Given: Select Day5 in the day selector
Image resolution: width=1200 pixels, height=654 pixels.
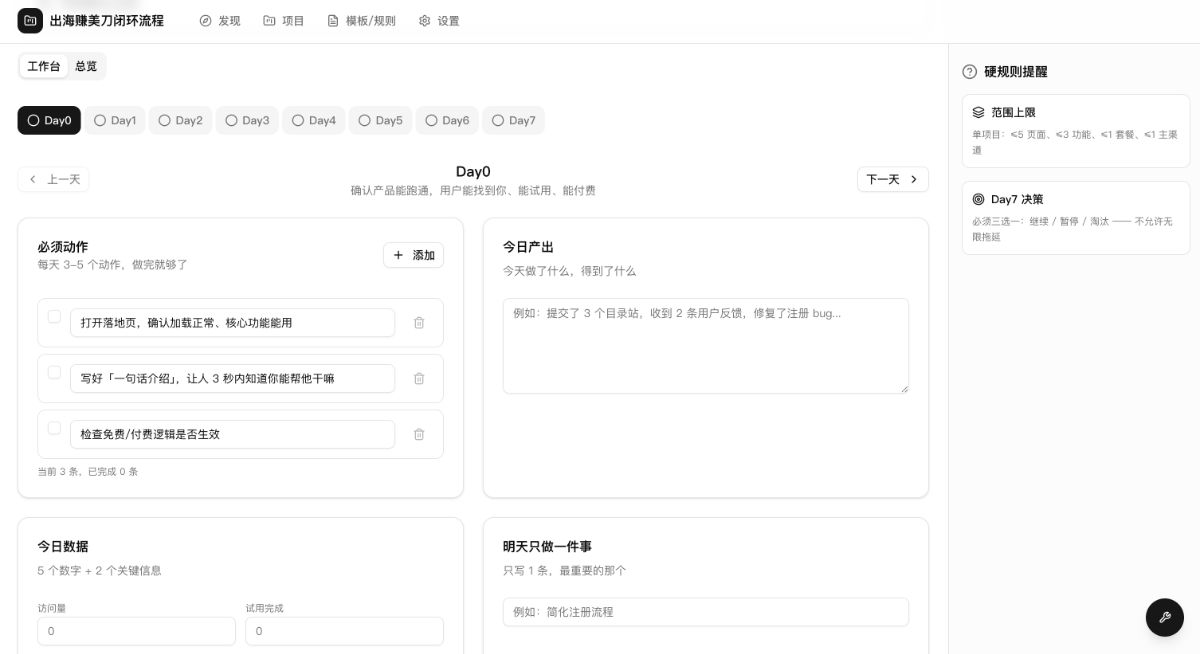Looking at the screenshot, I should (379, 119).
